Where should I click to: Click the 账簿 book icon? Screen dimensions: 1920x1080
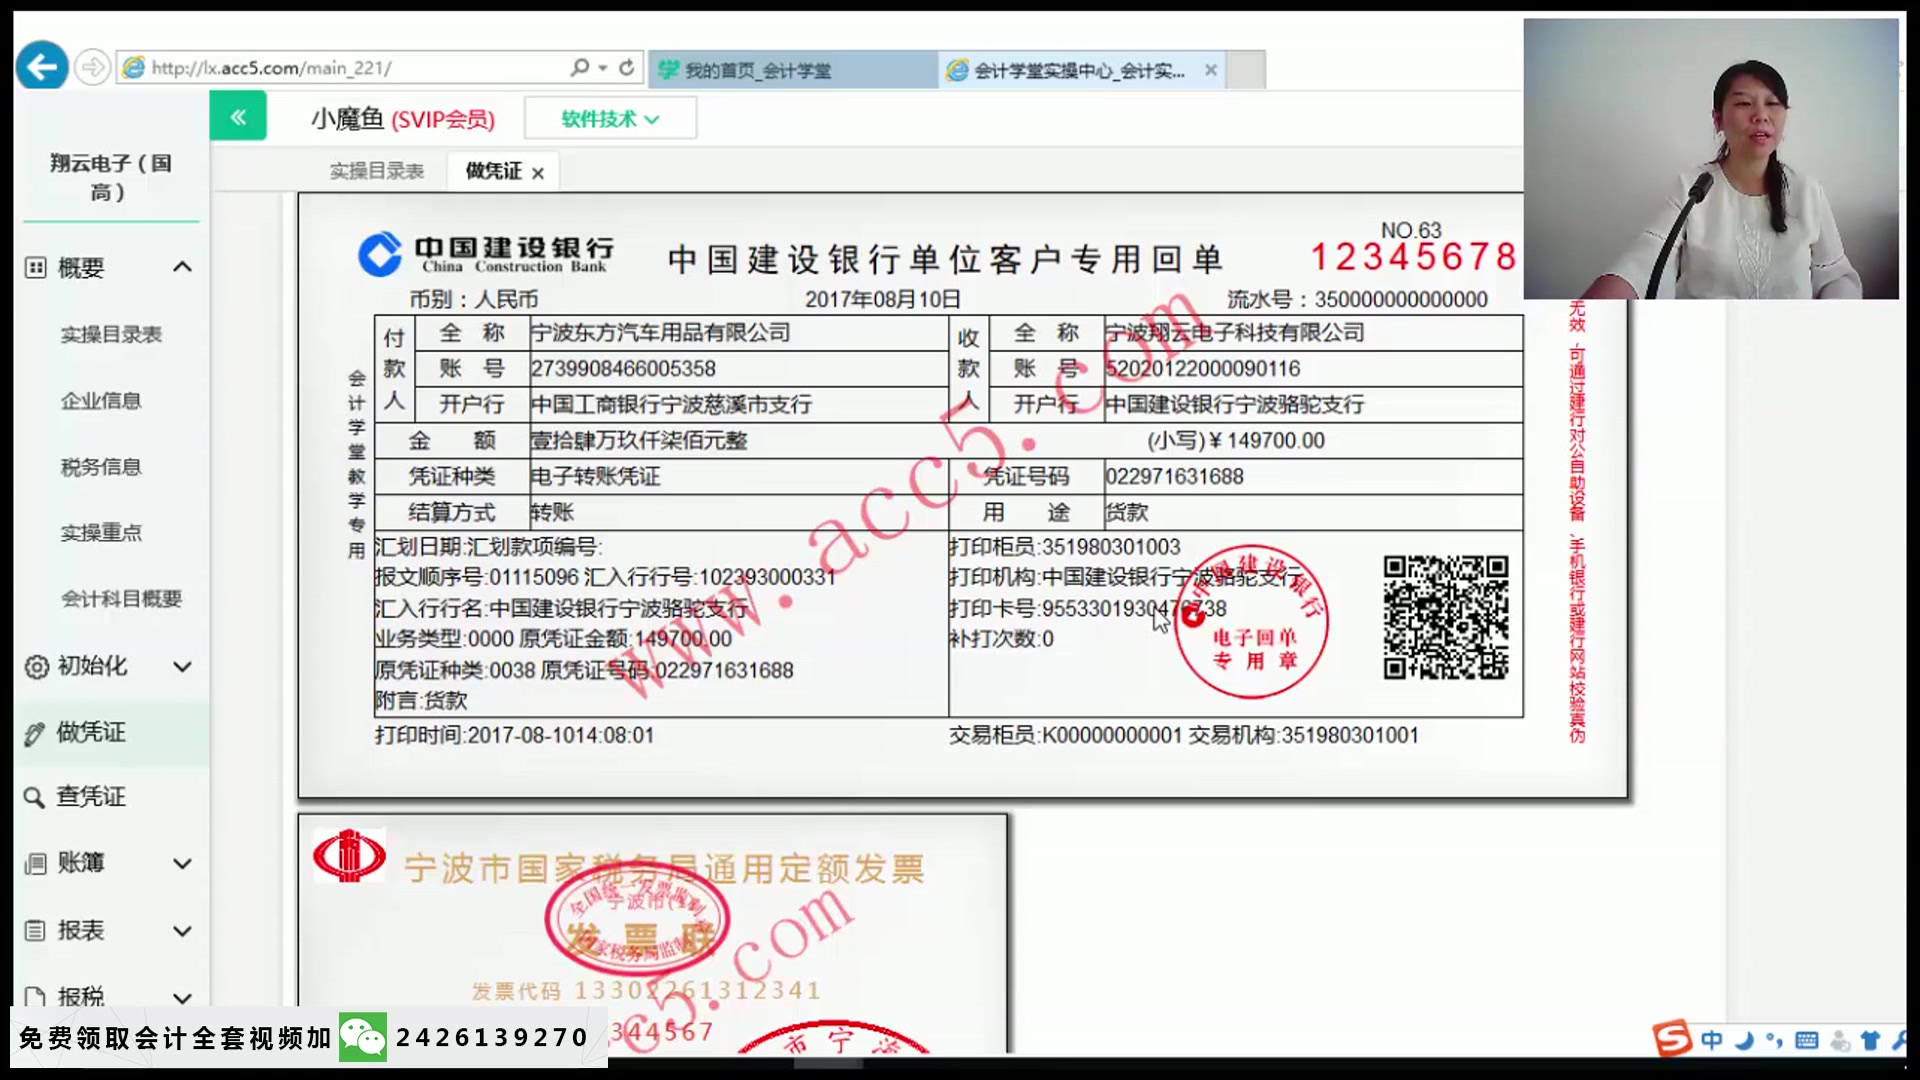tap(36, 863)
